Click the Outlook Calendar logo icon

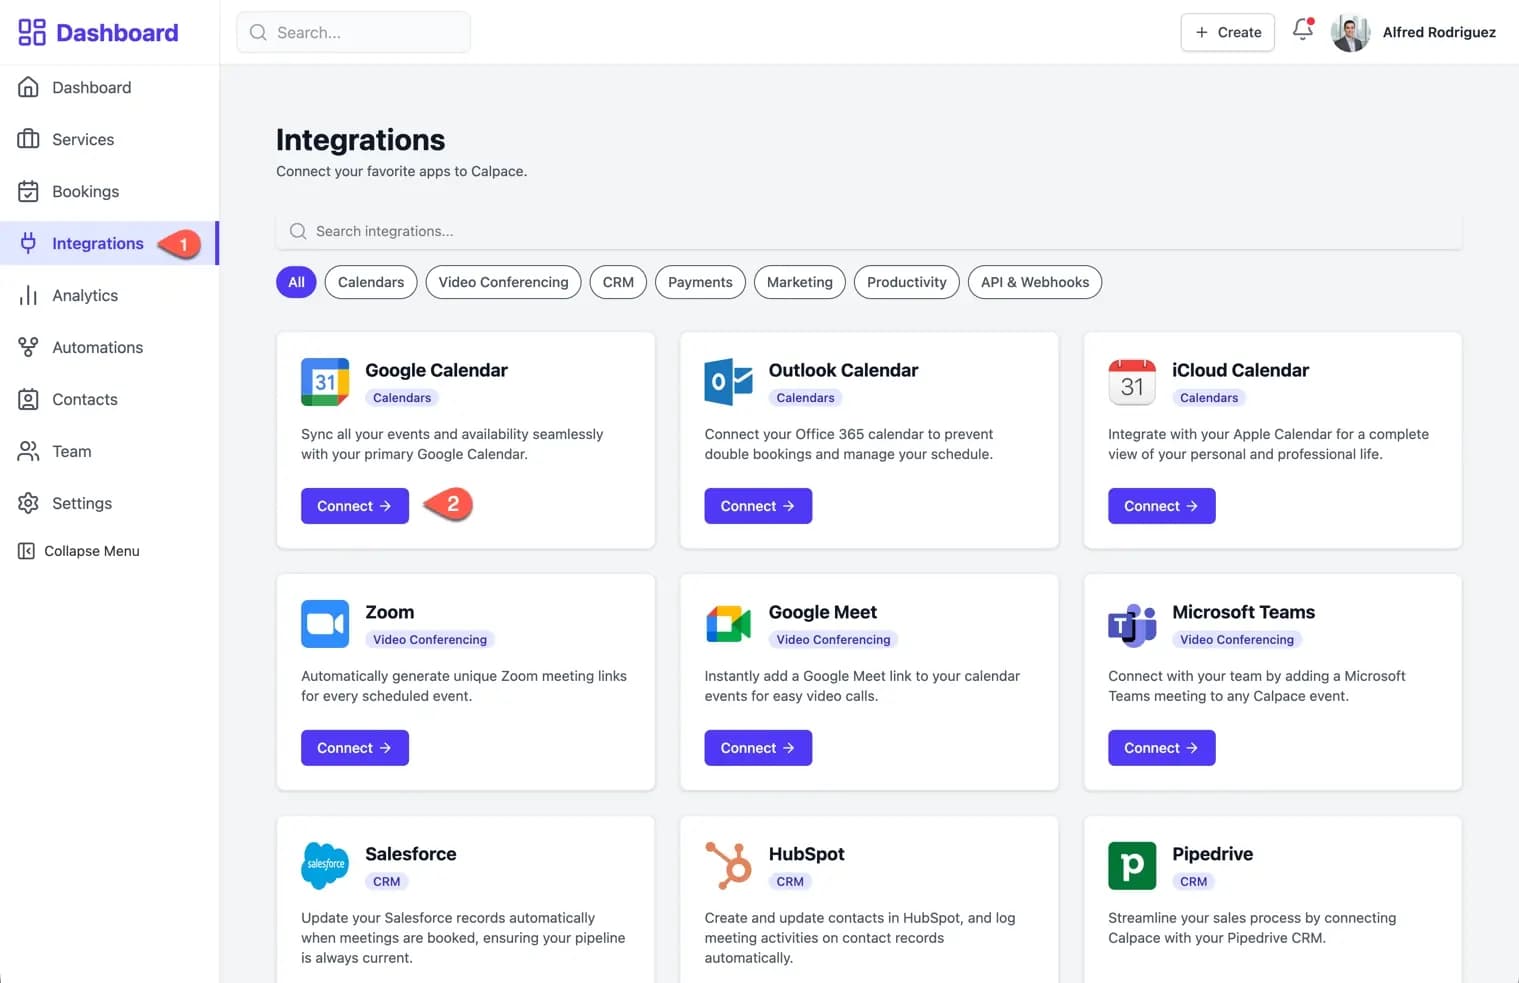click(x=728, y=382)
